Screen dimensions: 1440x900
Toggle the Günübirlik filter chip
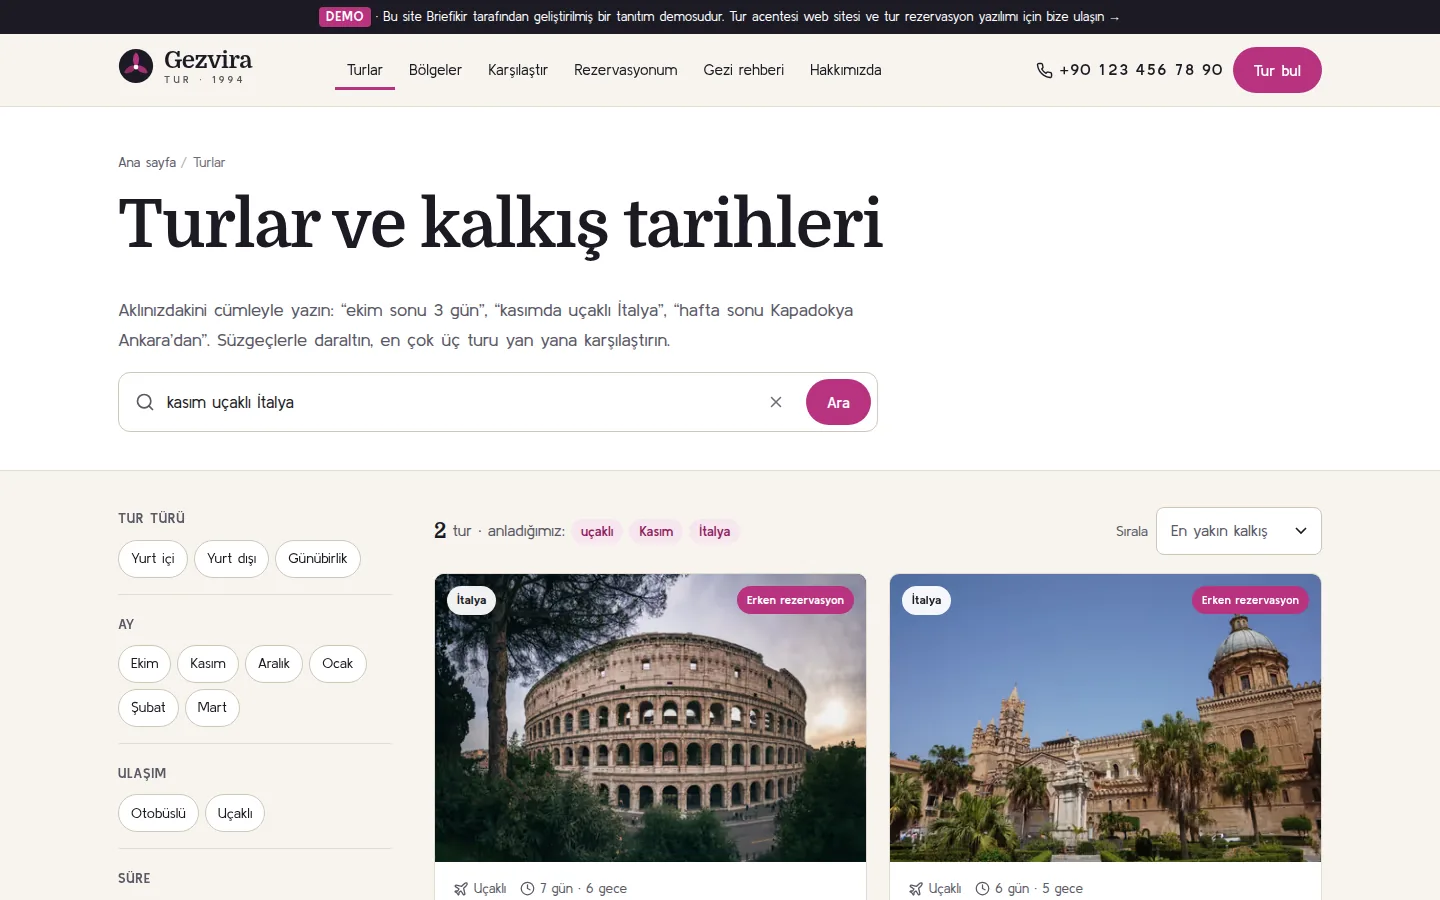[x=318, y=559]
